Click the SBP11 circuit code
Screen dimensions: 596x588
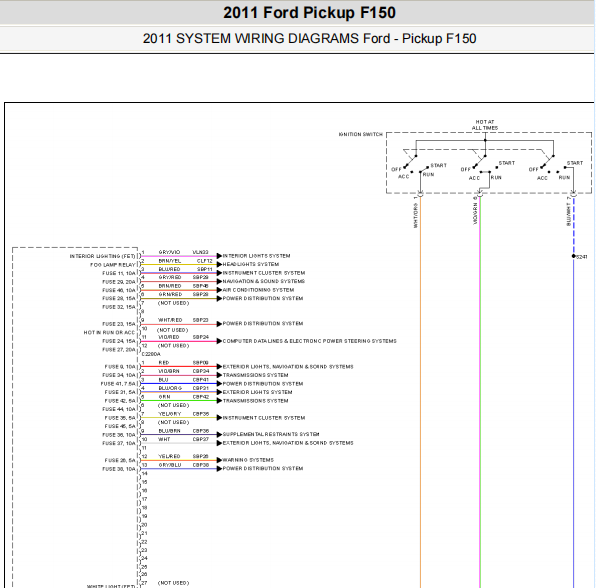[204, 269]
